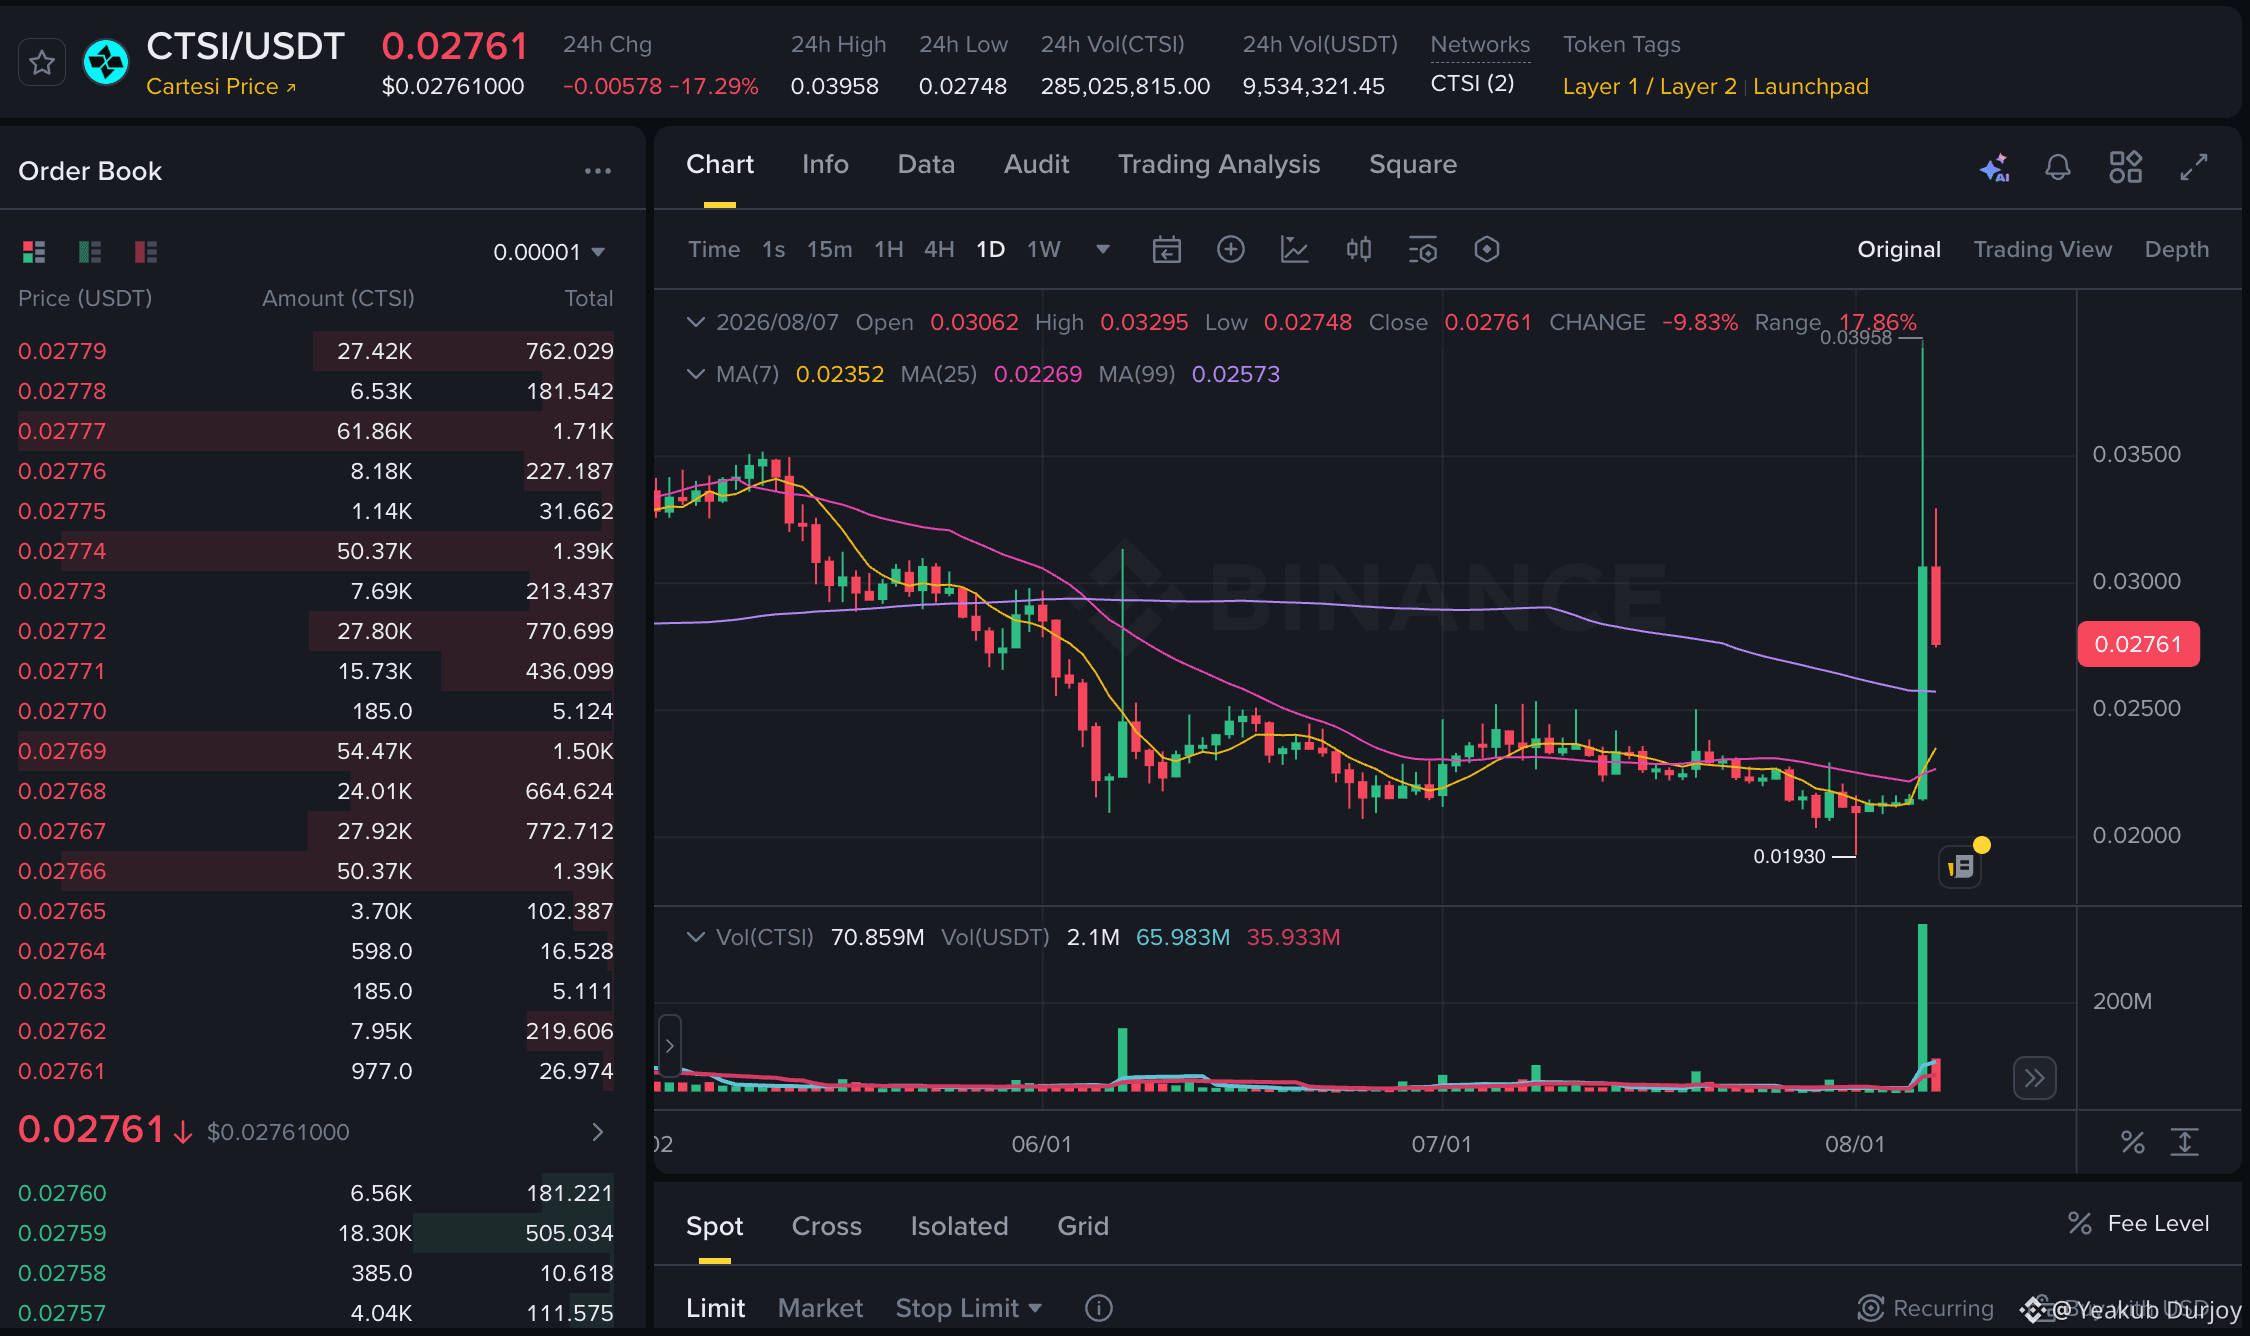
Task: Expand the chart to fullscreen
Action: [2194, 167]
